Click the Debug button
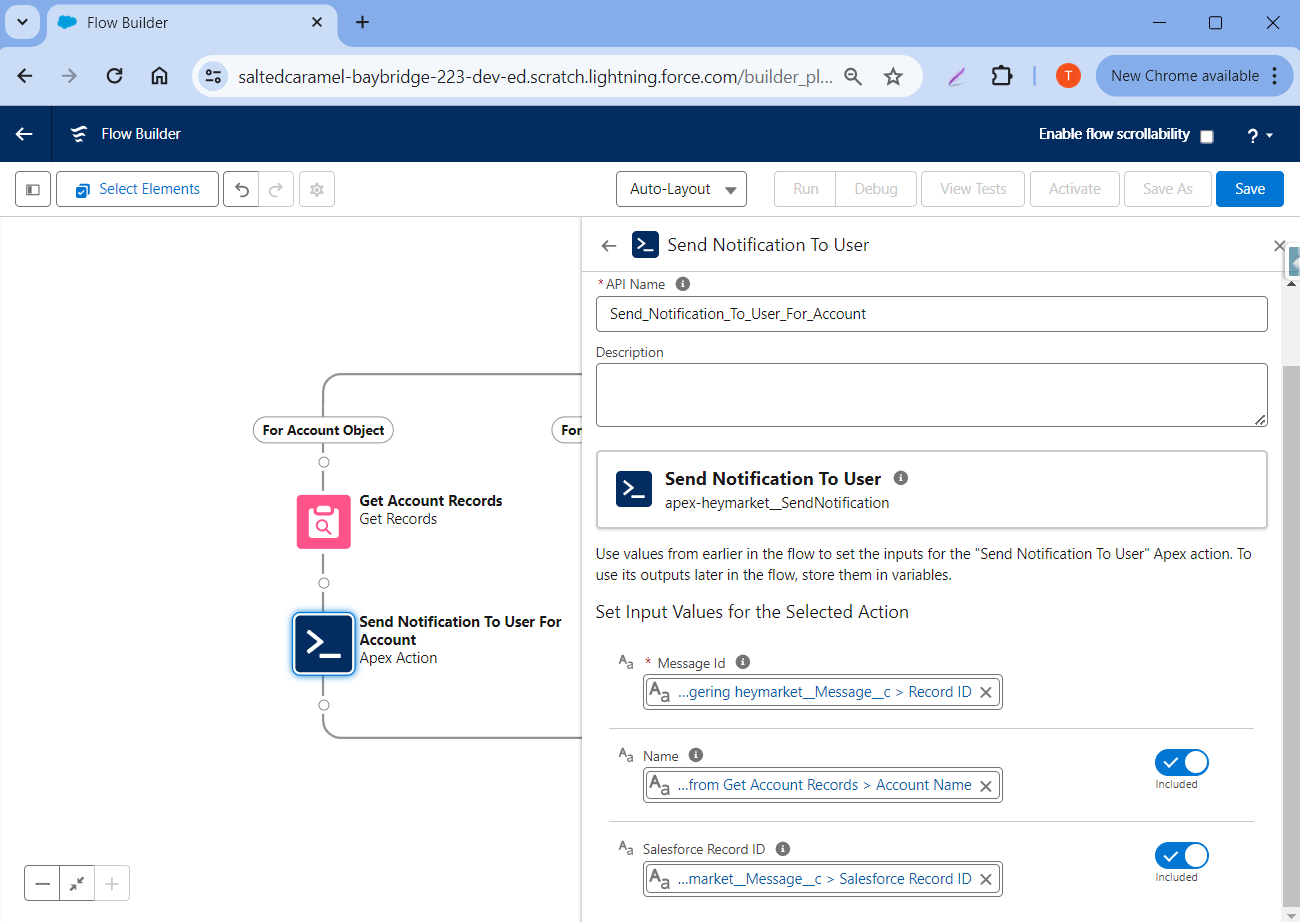1300x922 pixels. 876,189
